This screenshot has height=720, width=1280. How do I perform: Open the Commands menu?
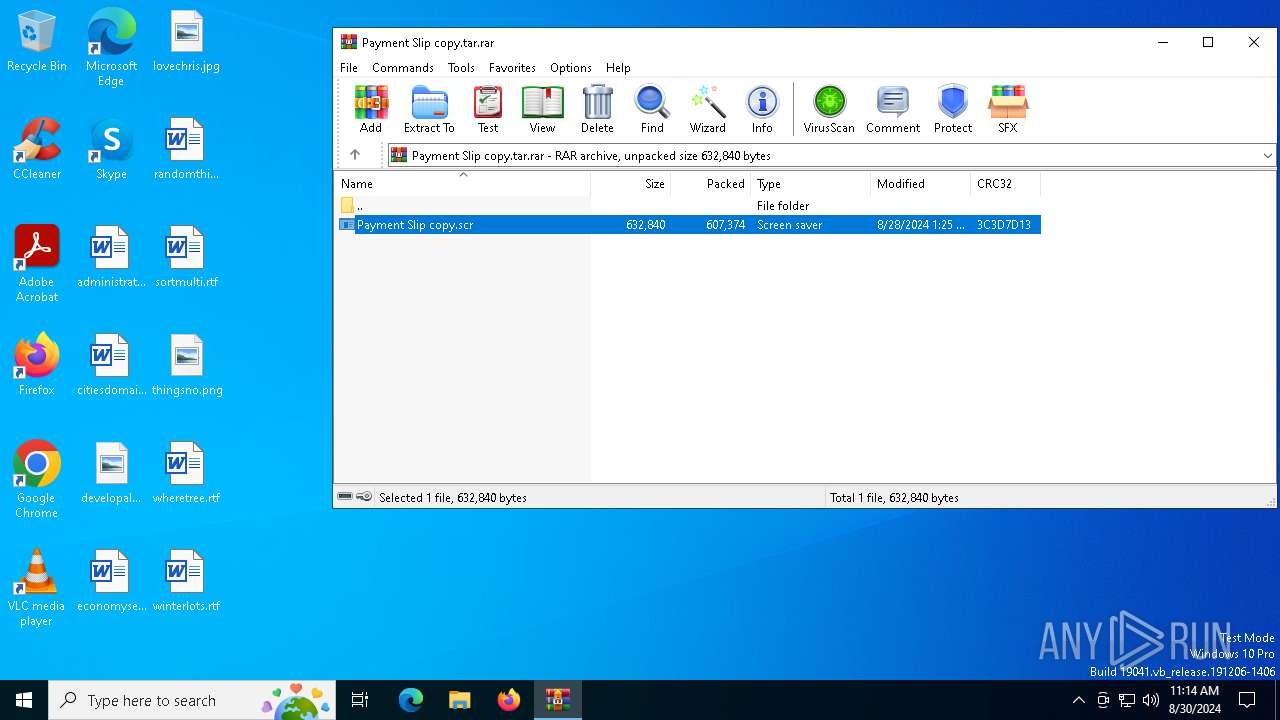click(x=403, y=68)
